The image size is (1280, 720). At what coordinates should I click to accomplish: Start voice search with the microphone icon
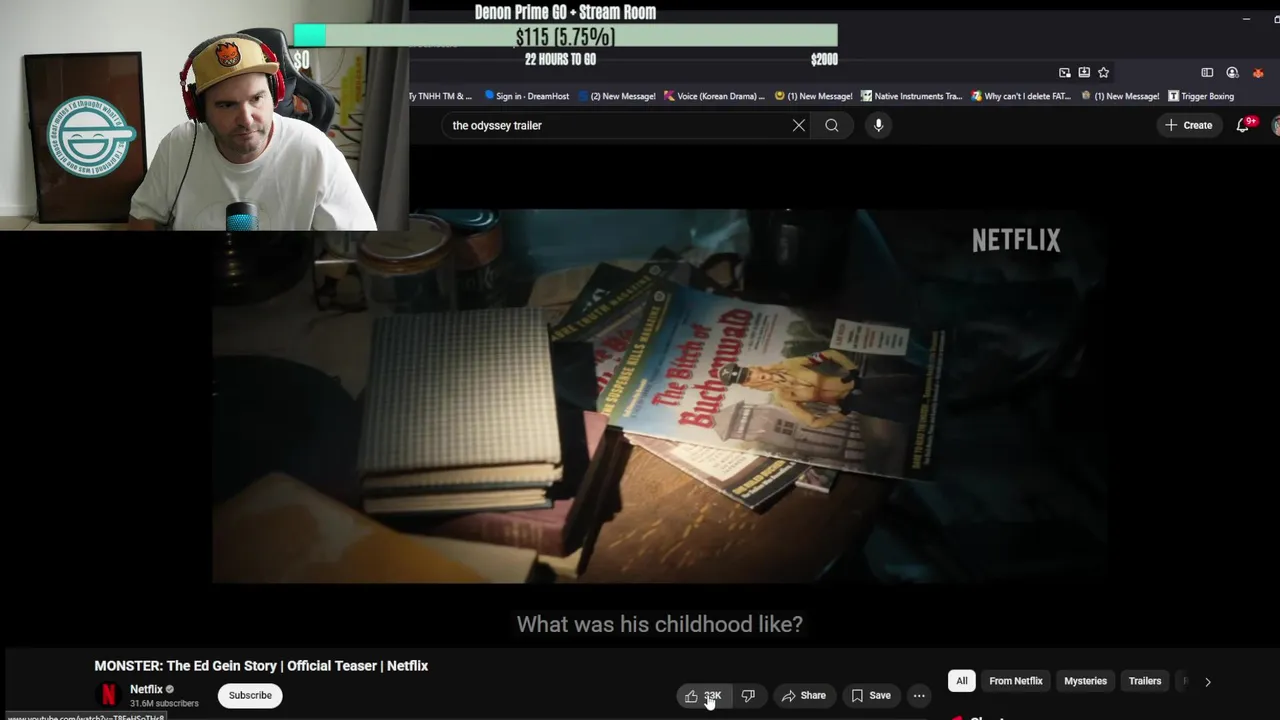[x=878, y=125]
